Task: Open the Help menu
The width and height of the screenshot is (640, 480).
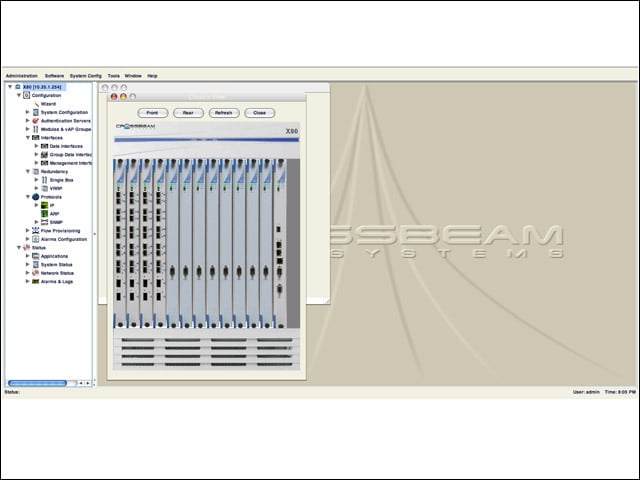Action: 152,76
